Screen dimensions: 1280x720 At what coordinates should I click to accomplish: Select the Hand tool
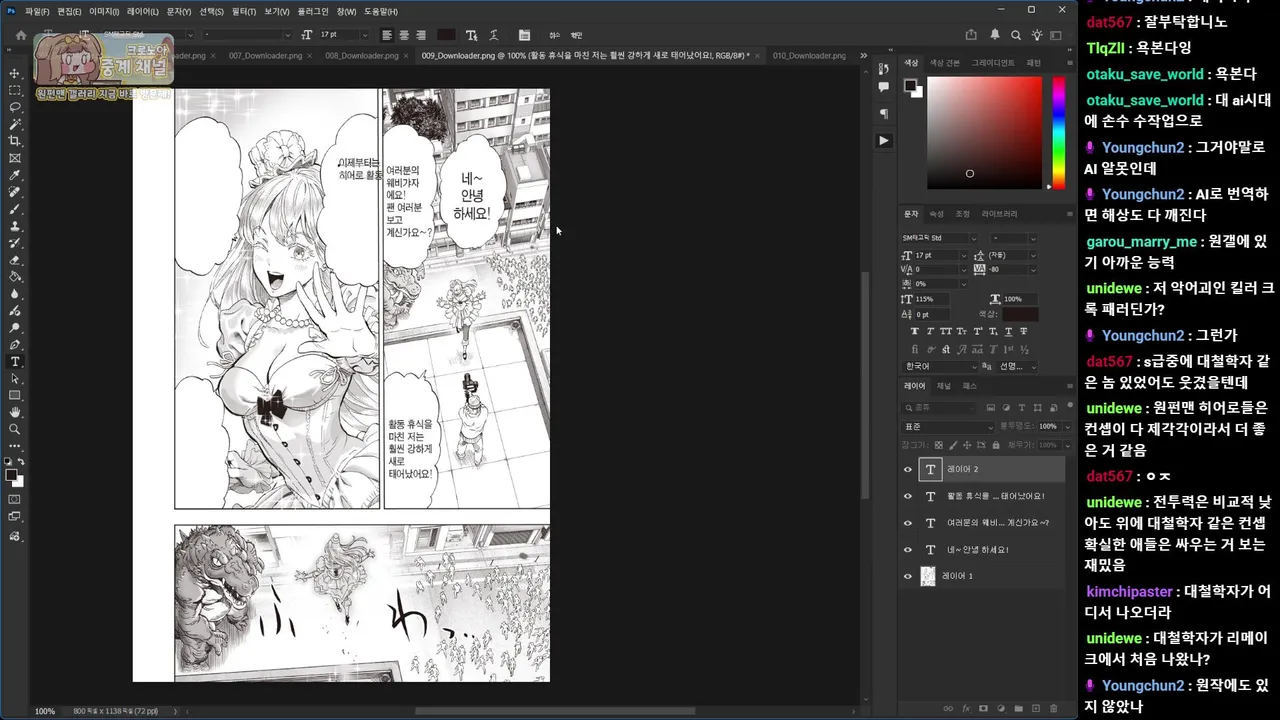coord(15,413)
